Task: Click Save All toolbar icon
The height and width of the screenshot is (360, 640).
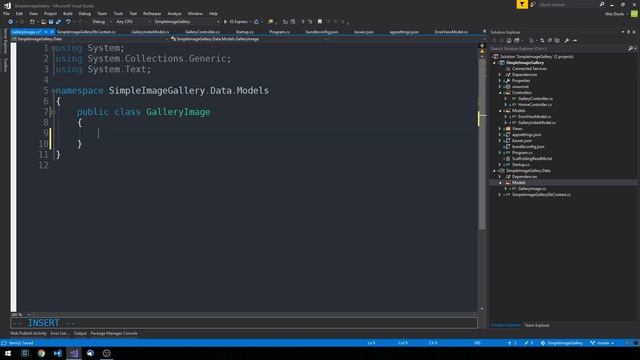Action: (x=58, y=22)
